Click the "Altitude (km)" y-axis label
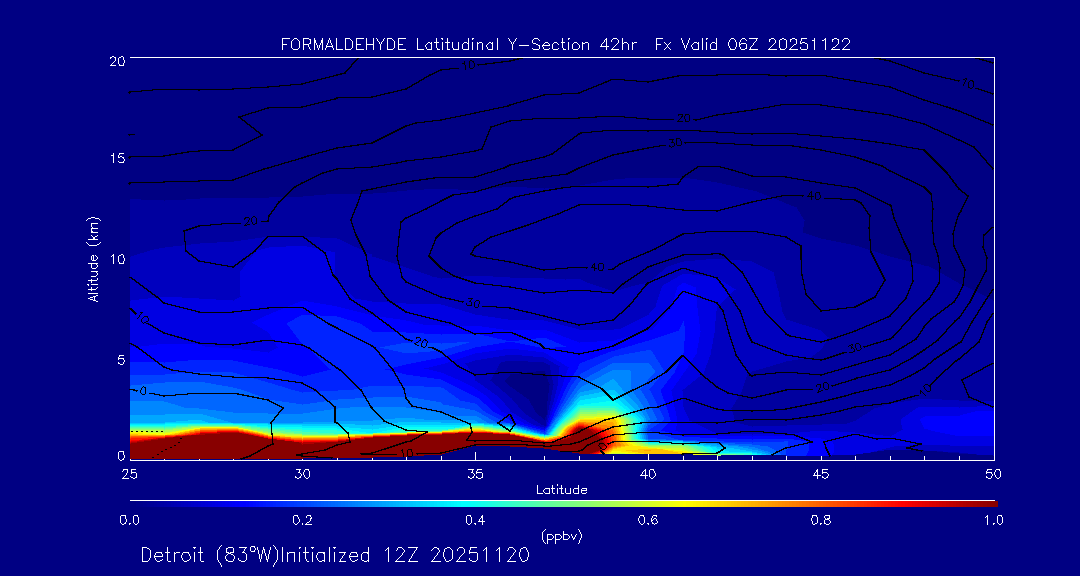Image resolution: width=1080 pixels, height=576 pixels. (93, 259)
